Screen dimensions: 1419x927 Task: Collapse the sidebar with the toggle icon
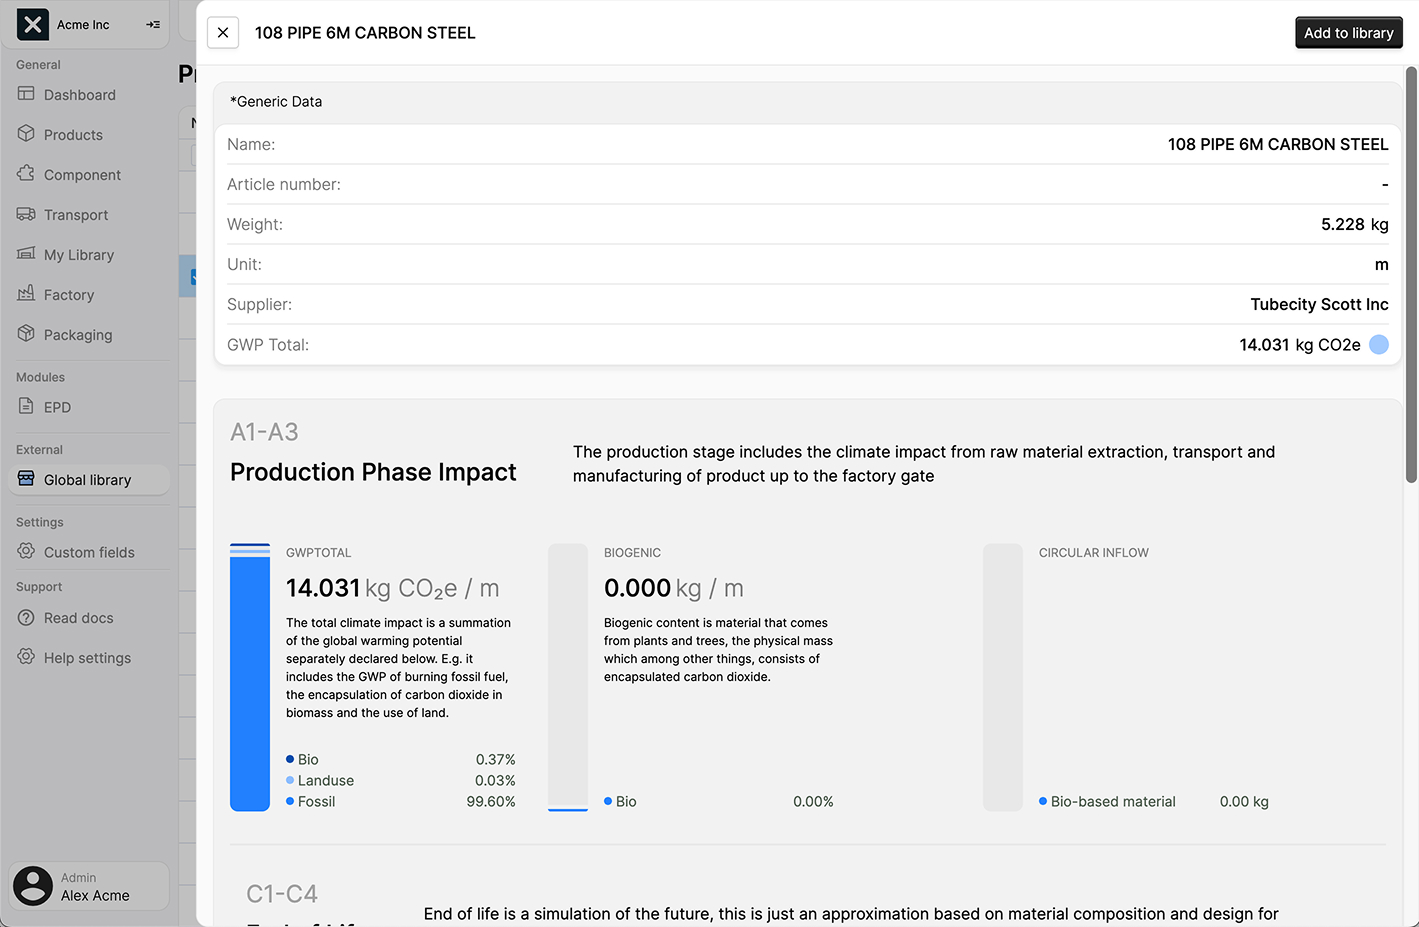[x=153, y=24]
